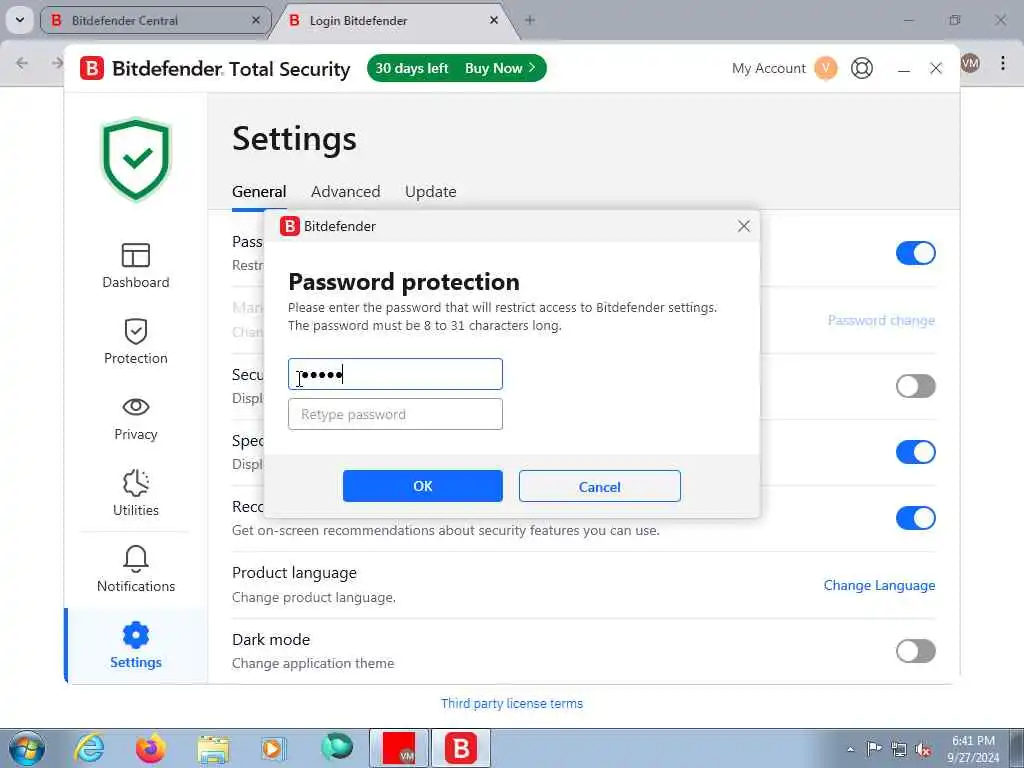Show hidden system tray icons
The image size is (1024, 768).
pos(850,750)
